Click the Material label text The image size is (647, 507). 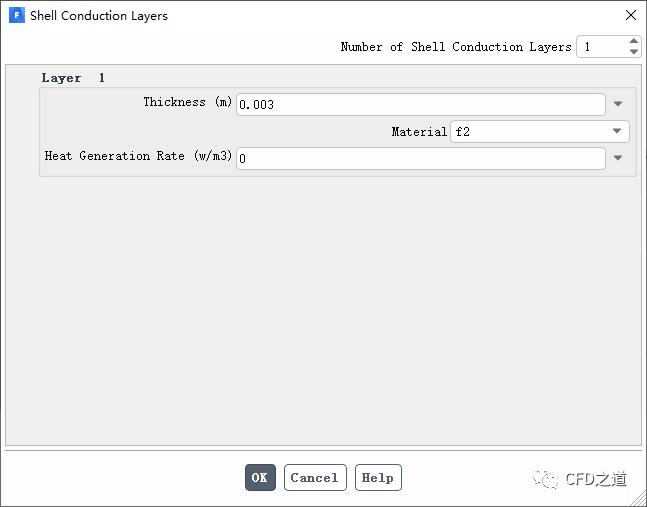pos(419,132)
